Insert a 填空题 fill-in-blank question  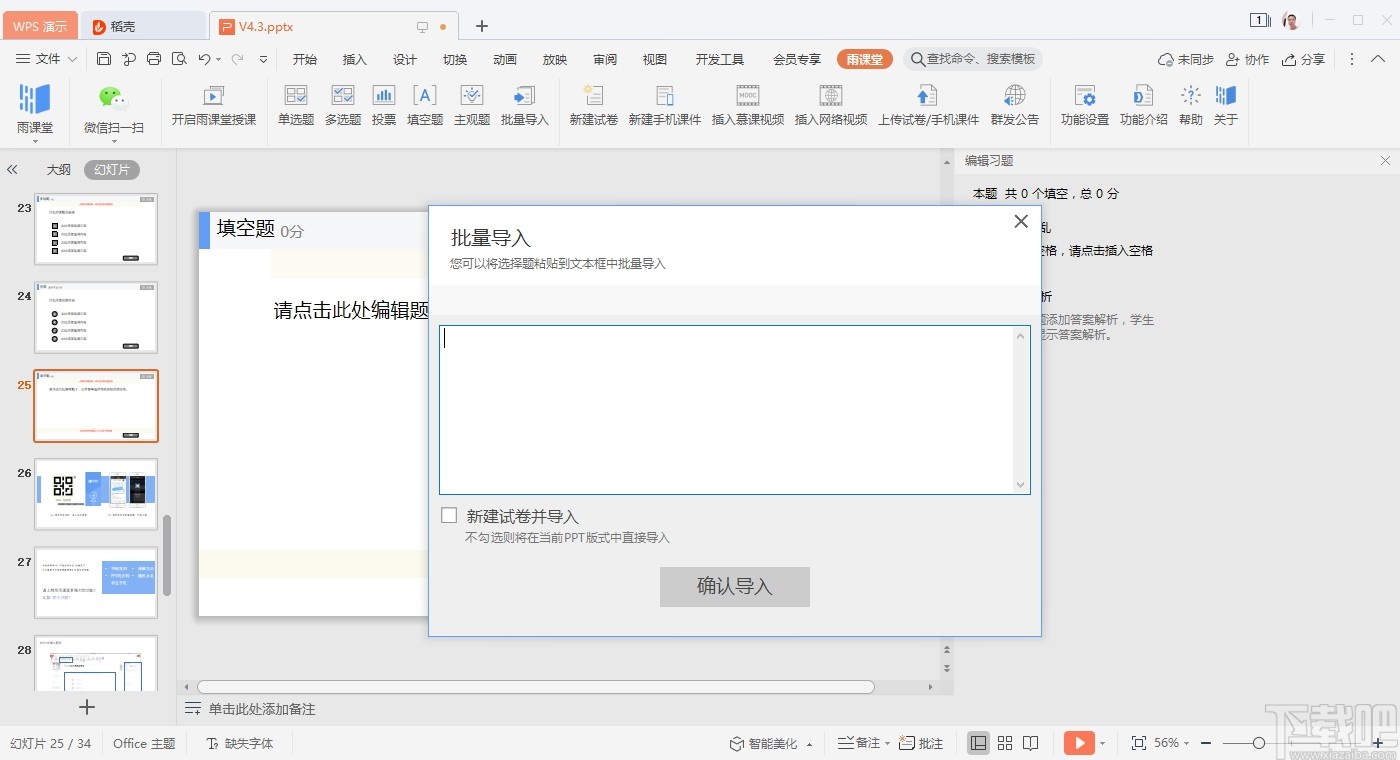click(x=425, y=106)
